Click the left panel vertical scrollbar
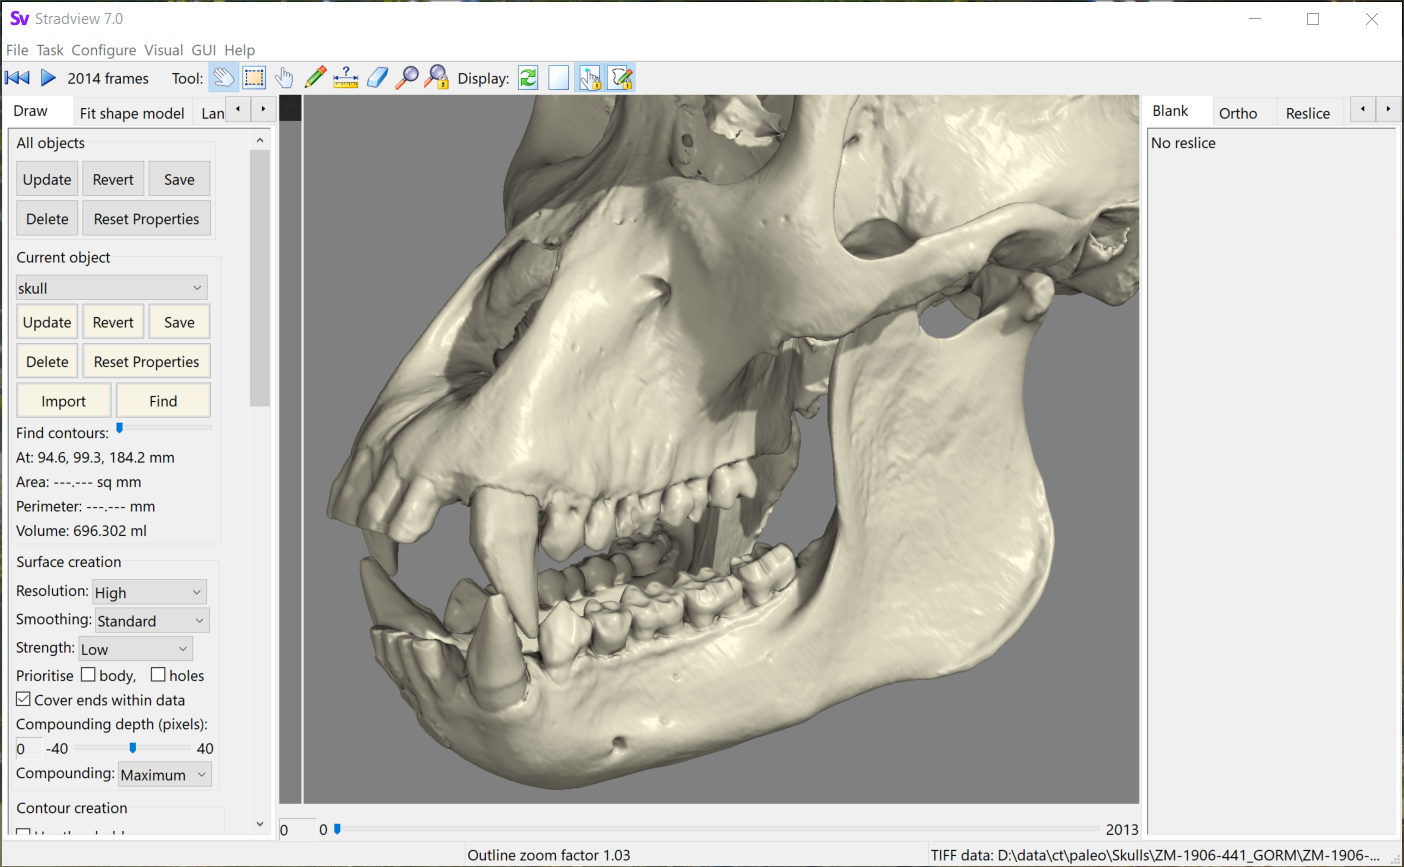 coord(260,279)
